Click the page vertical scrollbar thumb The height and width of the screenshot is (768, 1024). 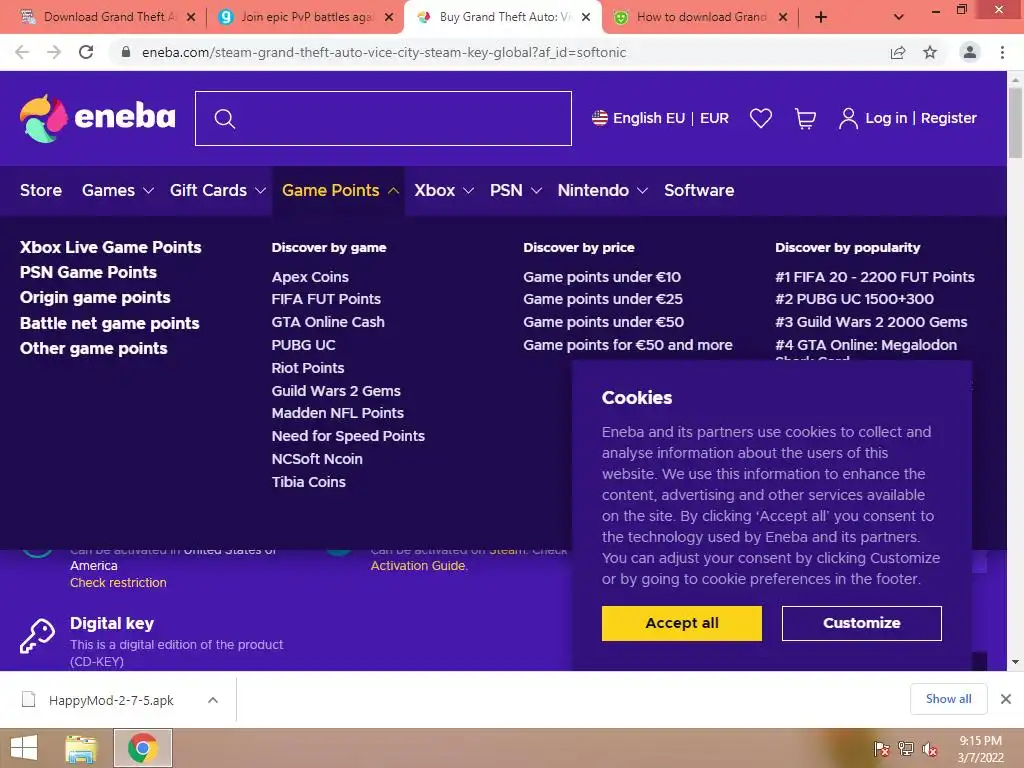[x=1015, y=122]
